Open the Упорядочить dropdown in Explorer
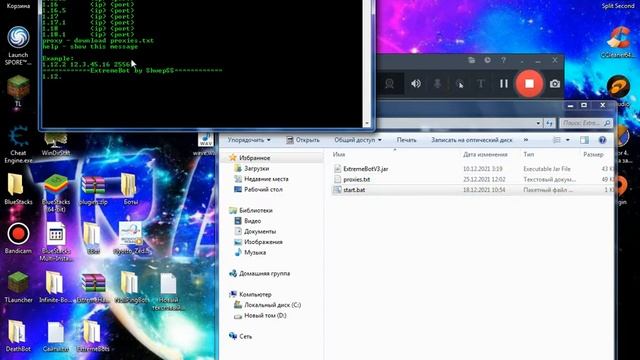640x360 pixels. click(x=249, y=140)
